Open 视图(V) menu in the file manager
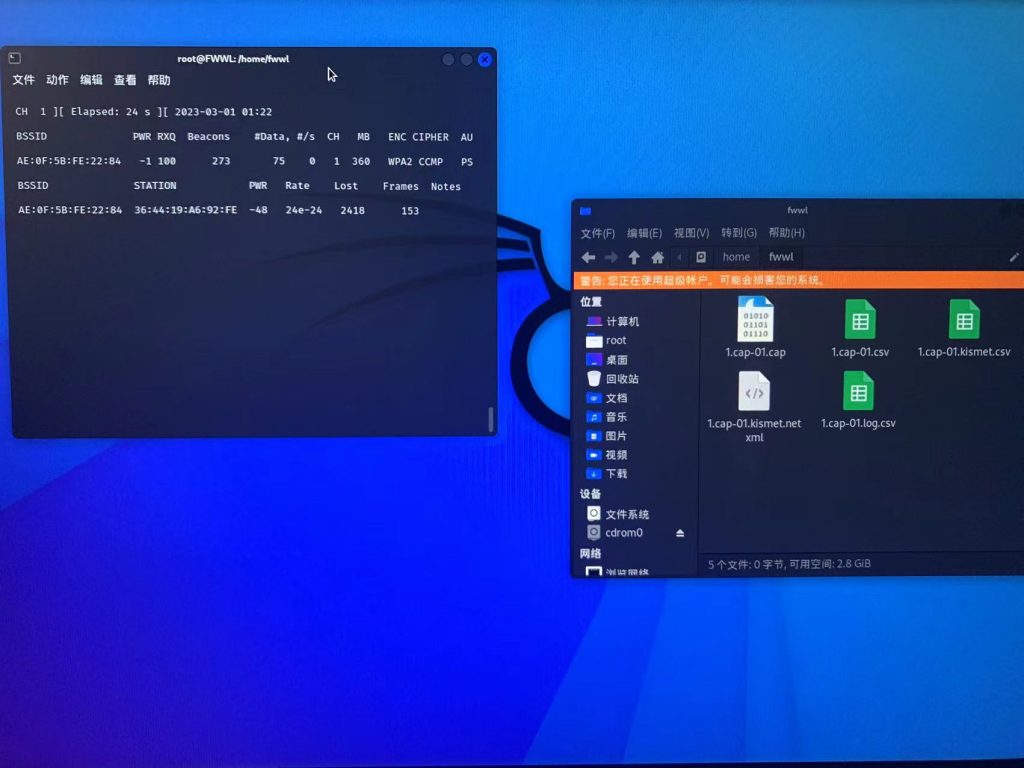The height and width of the screenshot is (768, 1024). point(692,233)
